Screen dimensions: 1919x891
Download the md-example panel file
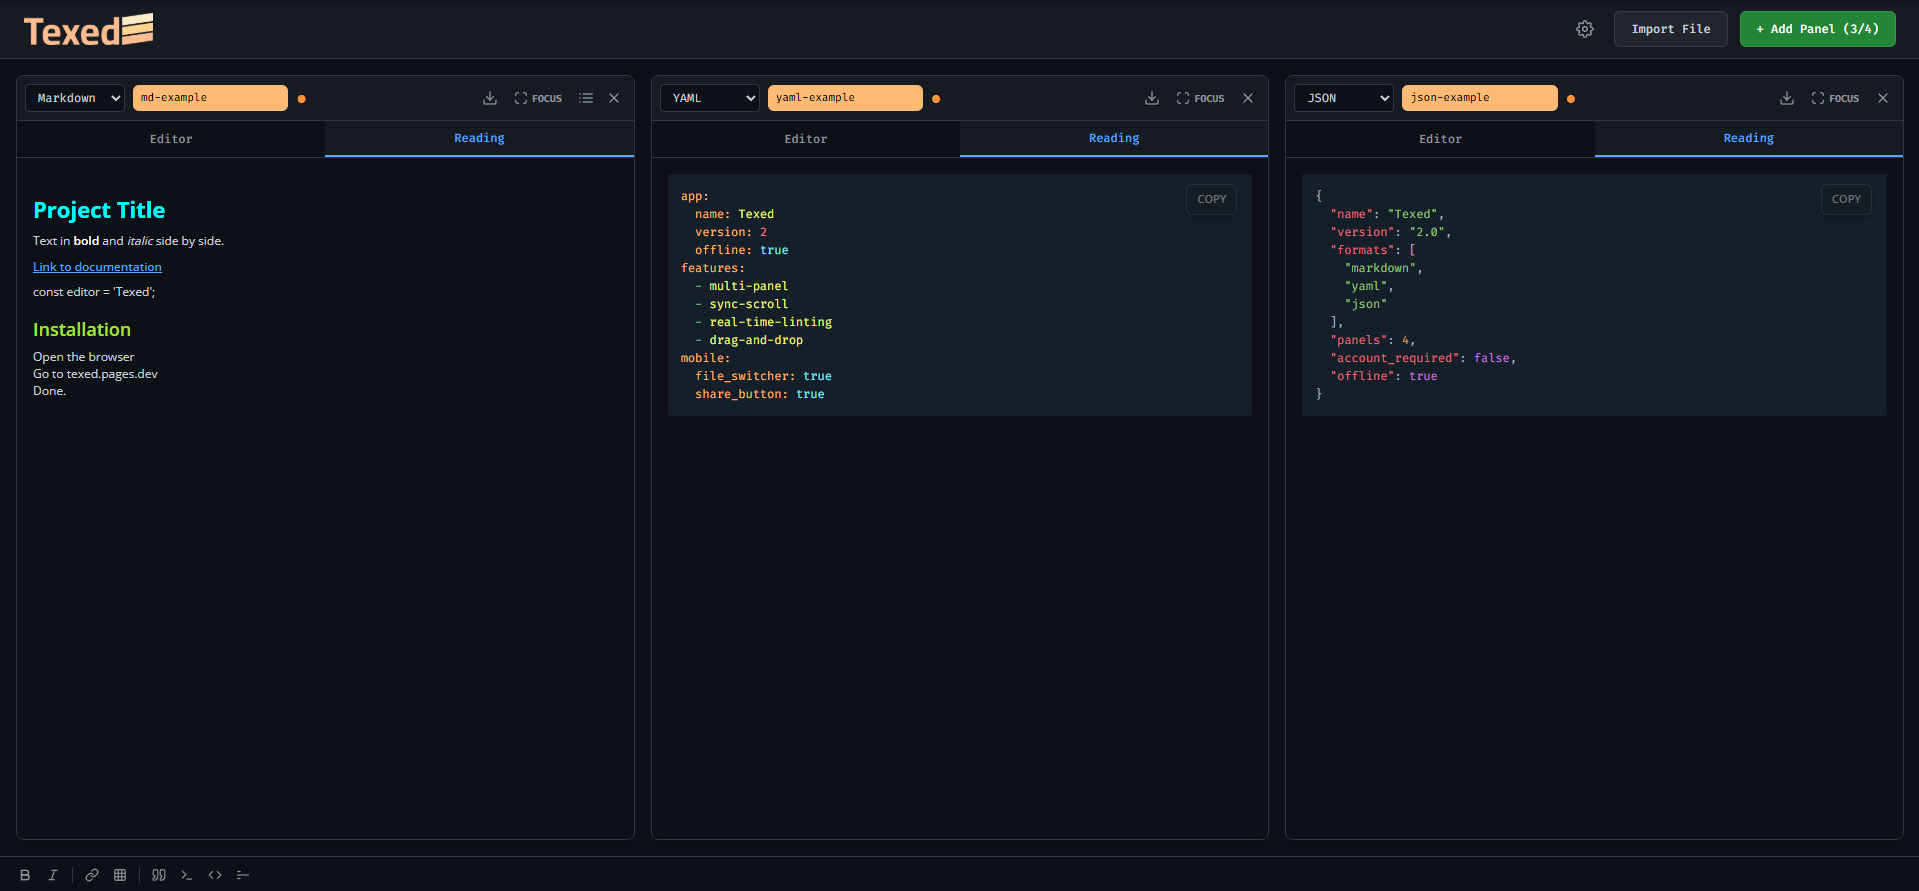pyautogui.click(x=490, y=98)
